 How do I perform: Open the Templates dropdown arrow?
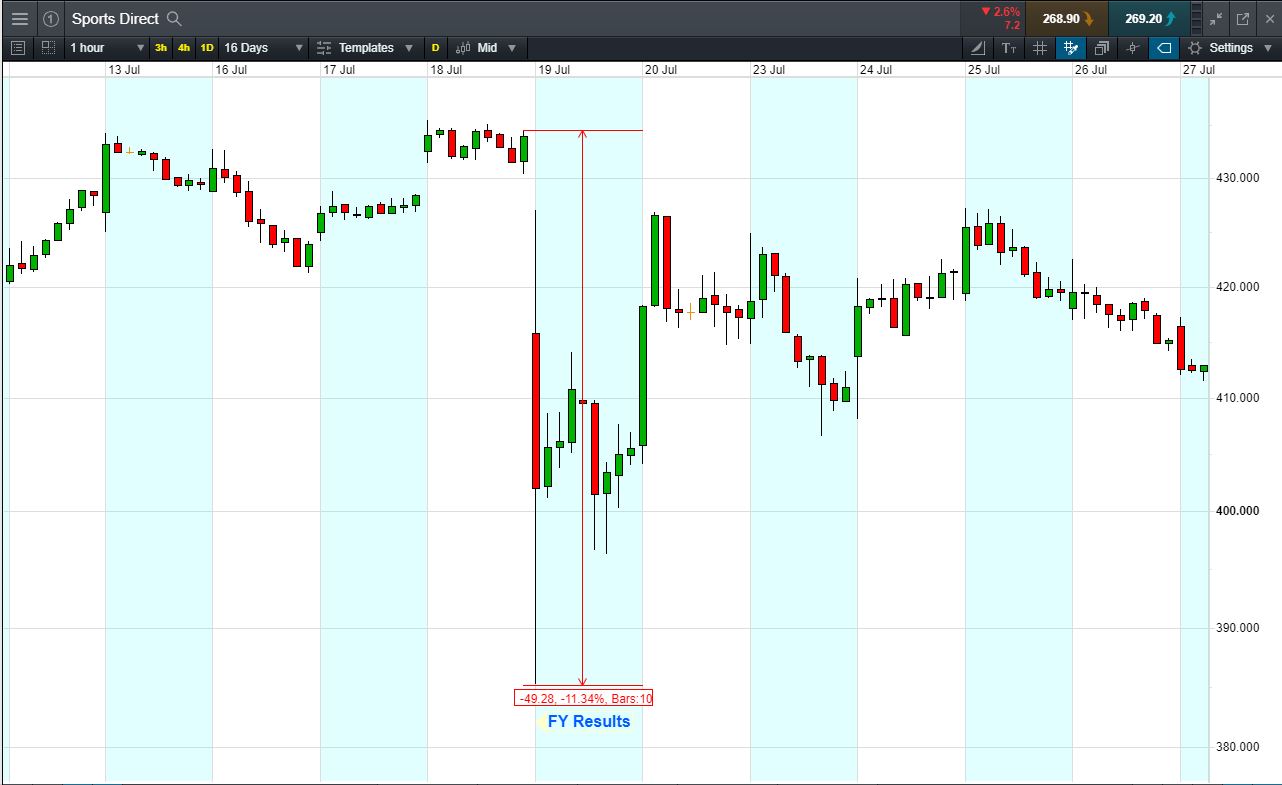(x=409, y=48)
